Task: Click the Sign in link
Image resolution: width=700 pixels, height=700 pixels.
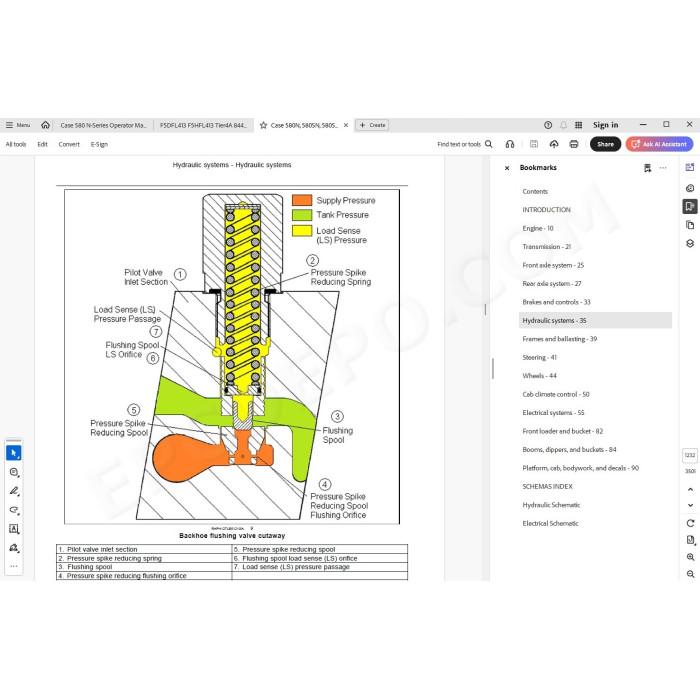Action: 605,125
